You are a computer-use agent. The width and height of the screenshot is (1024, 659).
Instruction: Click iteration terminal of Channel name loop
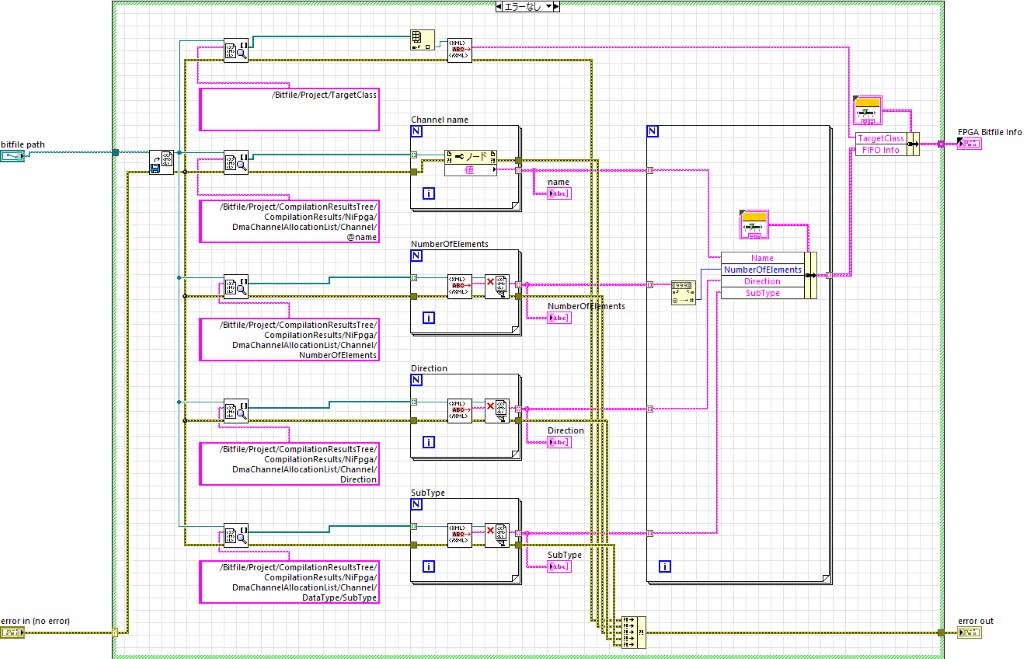pos(428,193)
